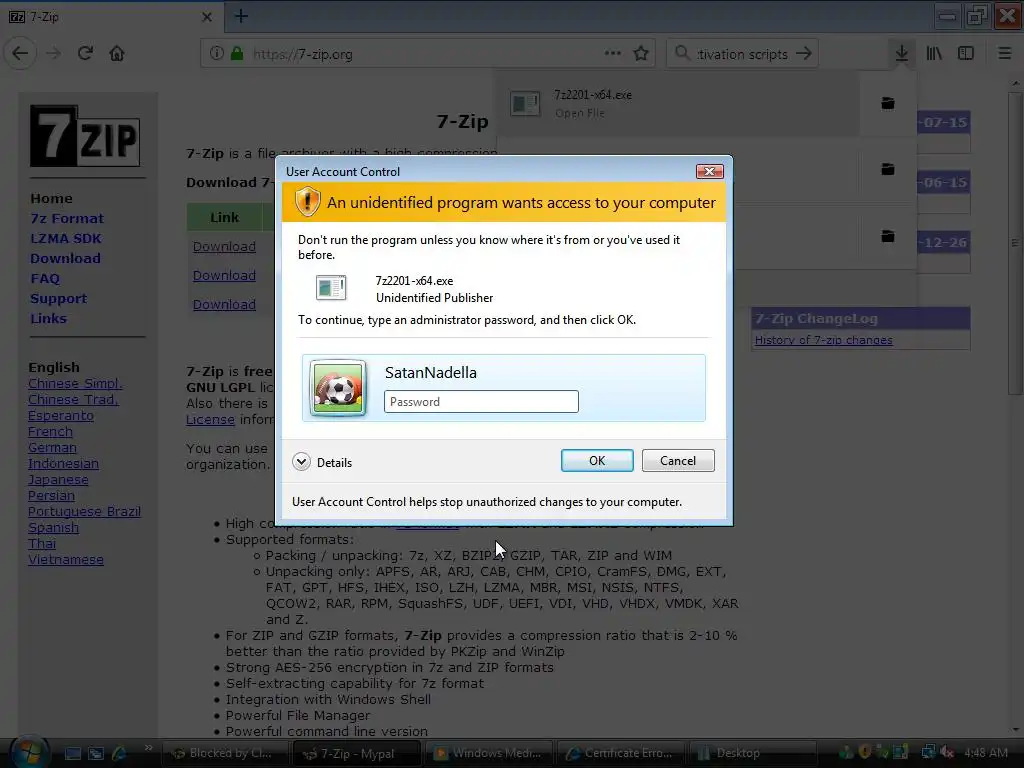Open the License link

[x=210, y=419]
